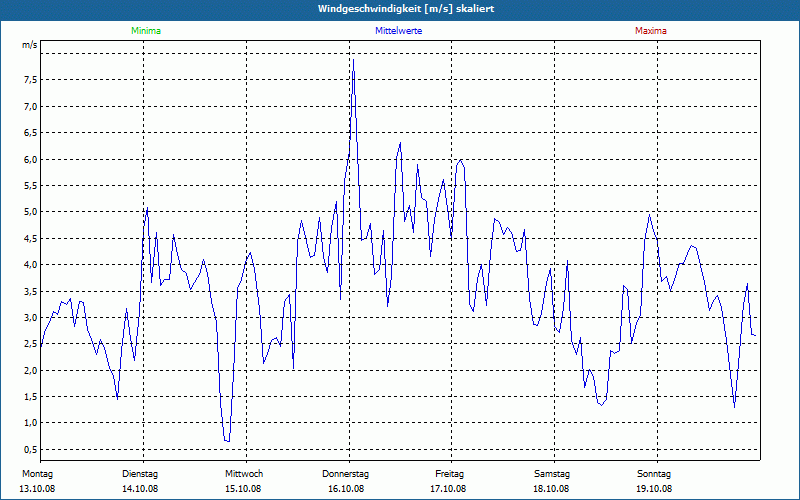Click the Mittelwerte legend label
Image resolution: width=800 pixels, height=500 pixels.
coord(398,31)
